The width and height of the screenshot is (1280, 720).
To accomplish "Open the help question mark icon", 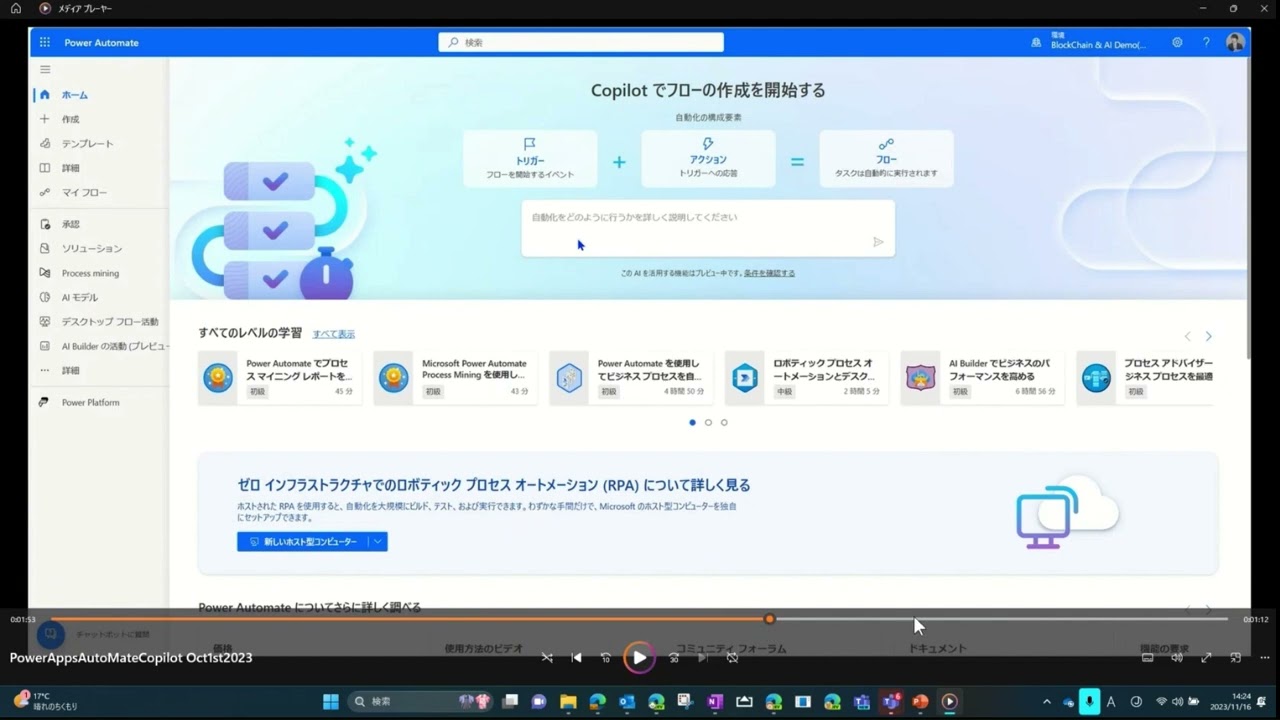I will [1206, 42].
